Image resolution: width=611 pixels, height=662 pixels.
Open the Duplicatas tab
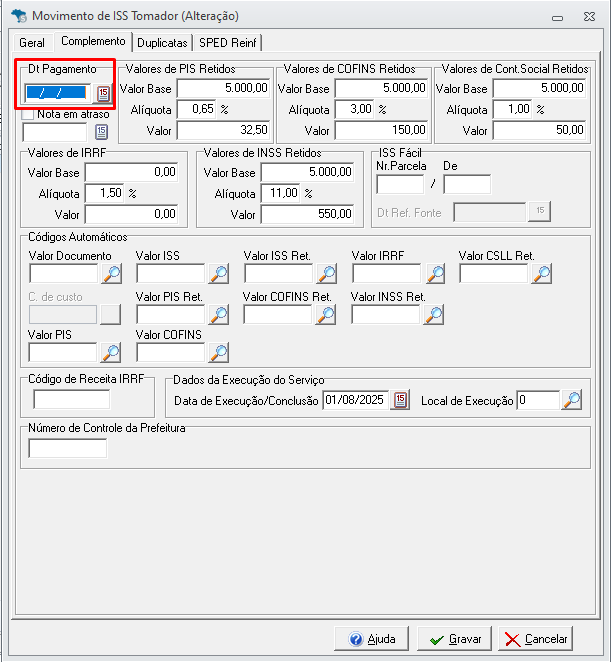[162, 43]
